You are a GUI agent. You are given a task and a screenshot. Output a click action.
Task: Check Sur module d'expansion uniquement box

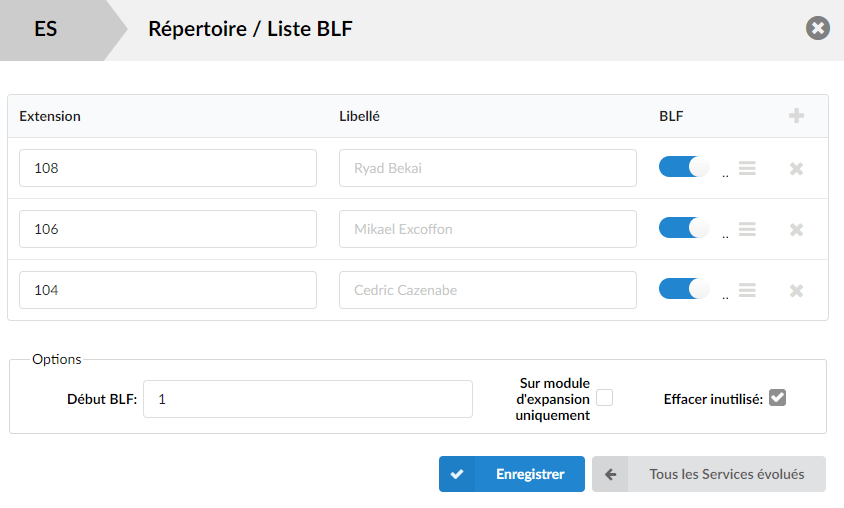604,398
